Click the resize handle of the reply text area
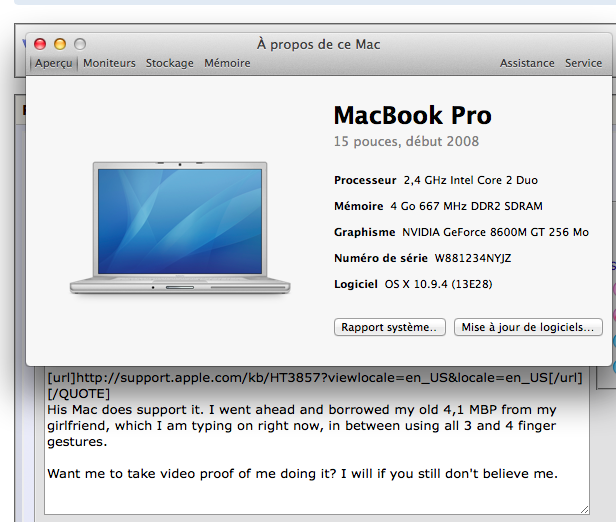This screenshot has height=522, width=616. 585,509
